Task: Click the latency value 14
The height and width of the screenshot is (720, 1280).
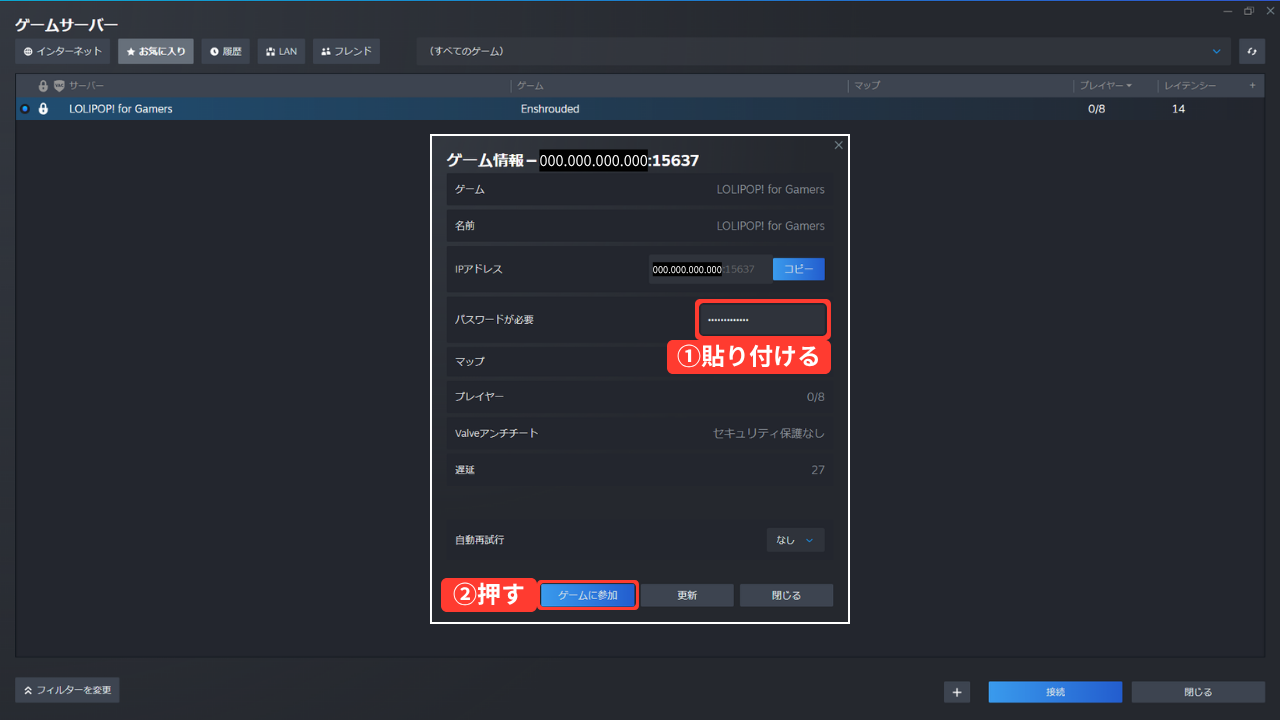Action: [1178, 109]
